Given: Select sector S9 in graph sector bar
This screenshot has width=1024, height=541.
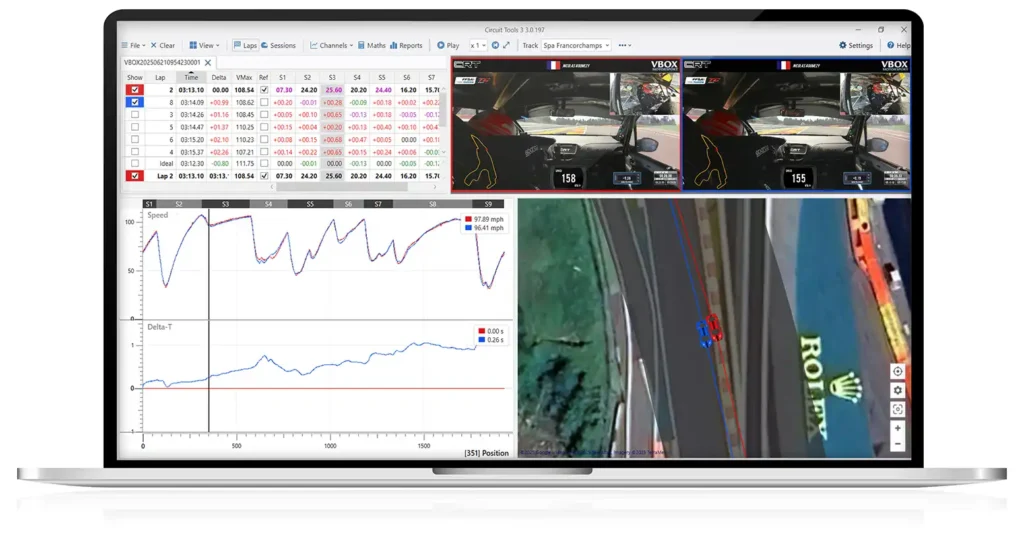Looking at the screenshot, I should click(488, 205).
